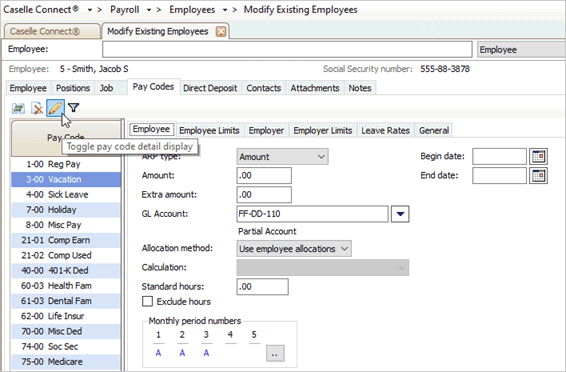
Task: Close the Modify Existing Employees tab
Action: coord(221,32)
